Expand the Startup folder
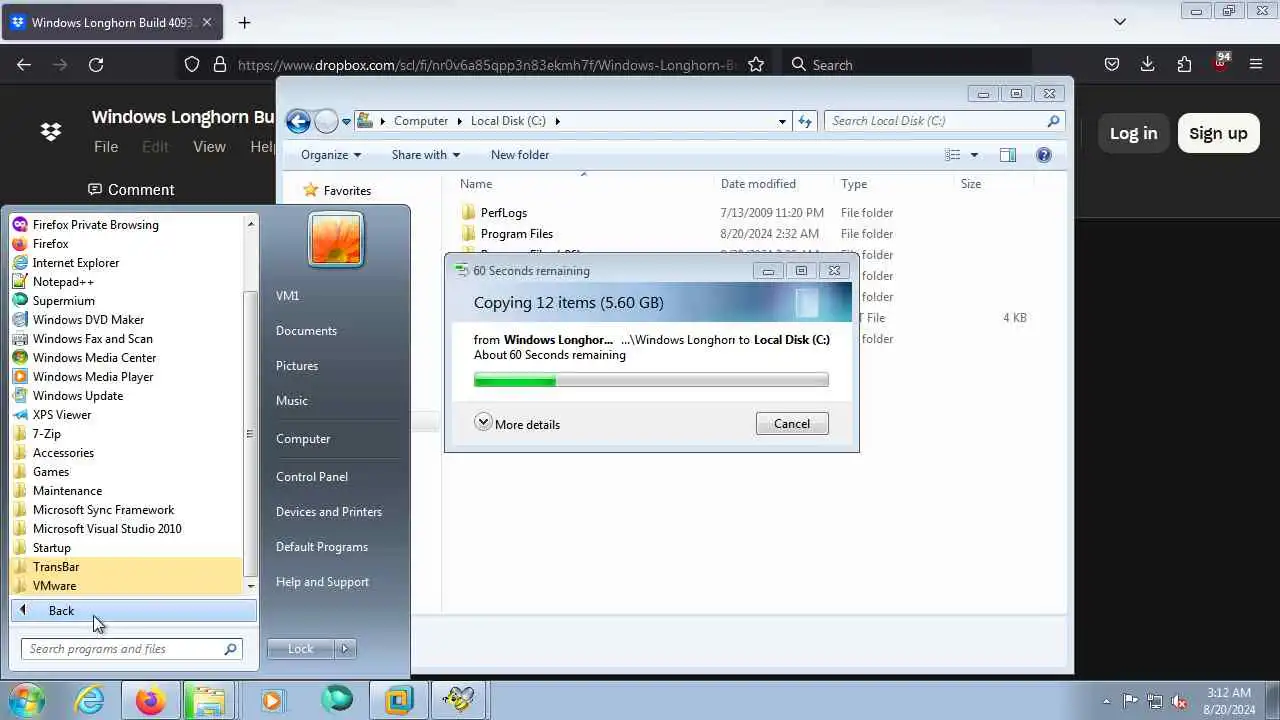Viewport: 1280px width, 720px height. click(x=52, y=548)
